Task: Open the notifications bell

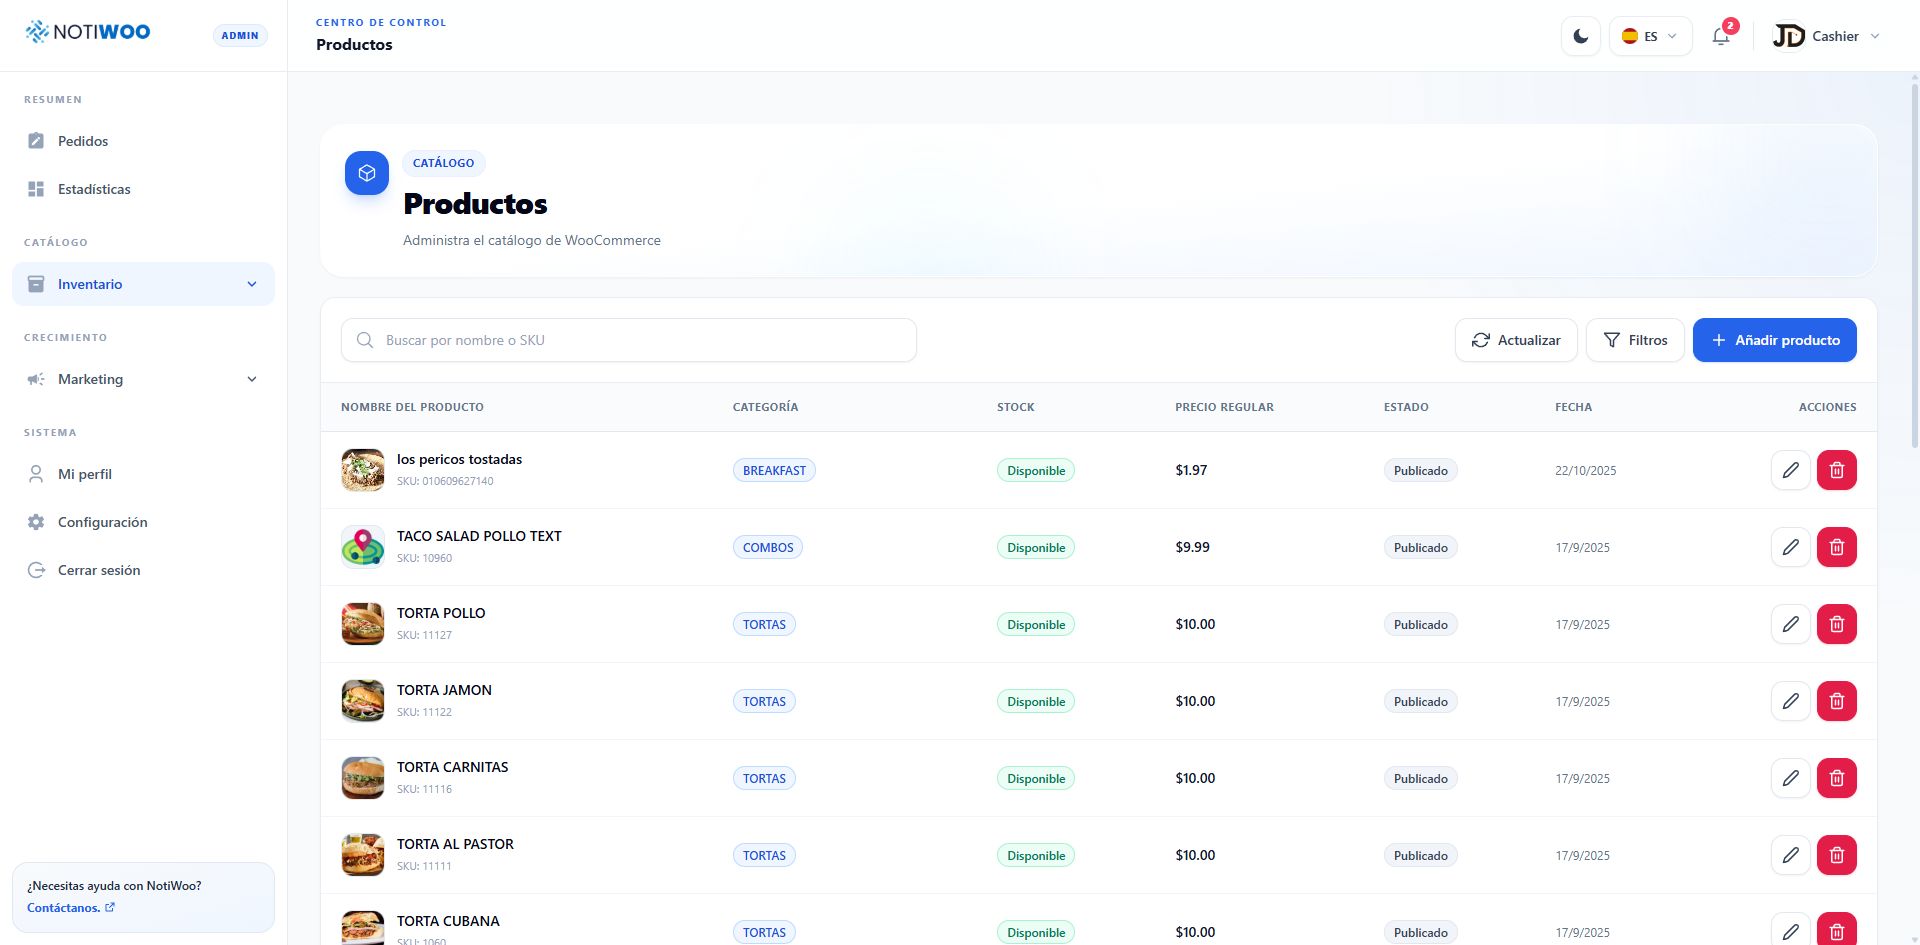Action: (x=1721, y=36)
